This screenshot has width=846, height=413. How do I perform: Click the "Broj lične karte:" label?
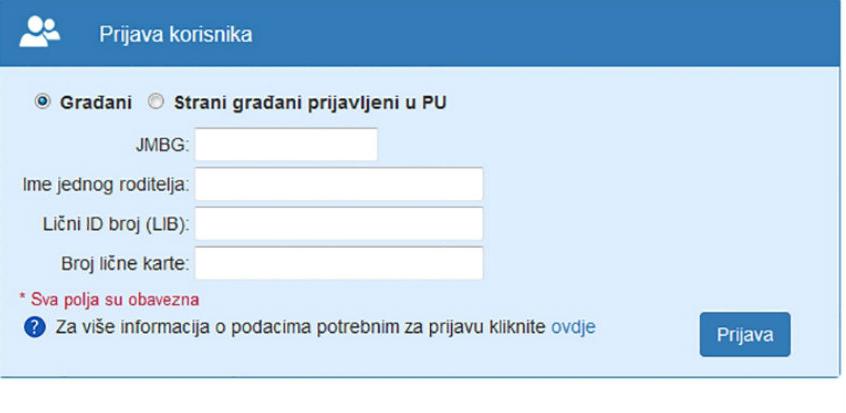coord(124,264)
